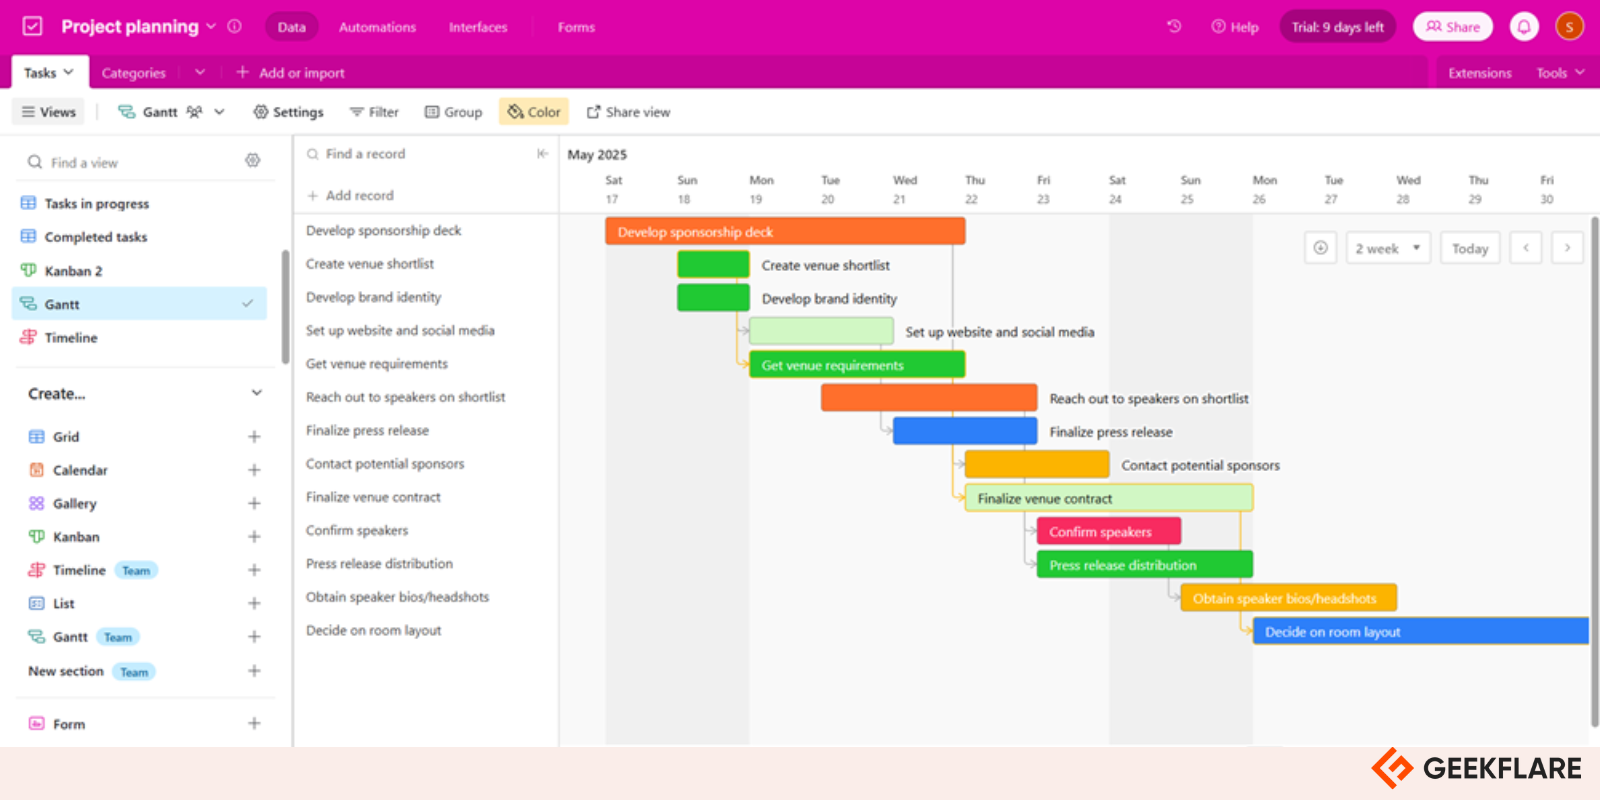Screen dimensions: 1600x800
Task: Add a new Timeline view with plus
Action: [x=254, y=570]
